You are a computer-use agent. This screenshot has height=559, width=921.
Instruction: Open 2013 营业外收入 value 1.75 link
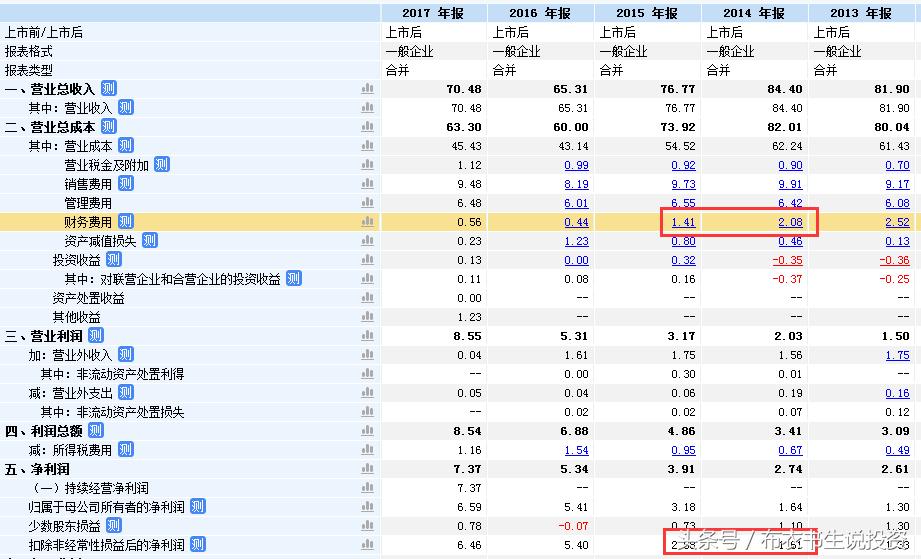coord(898,355)
